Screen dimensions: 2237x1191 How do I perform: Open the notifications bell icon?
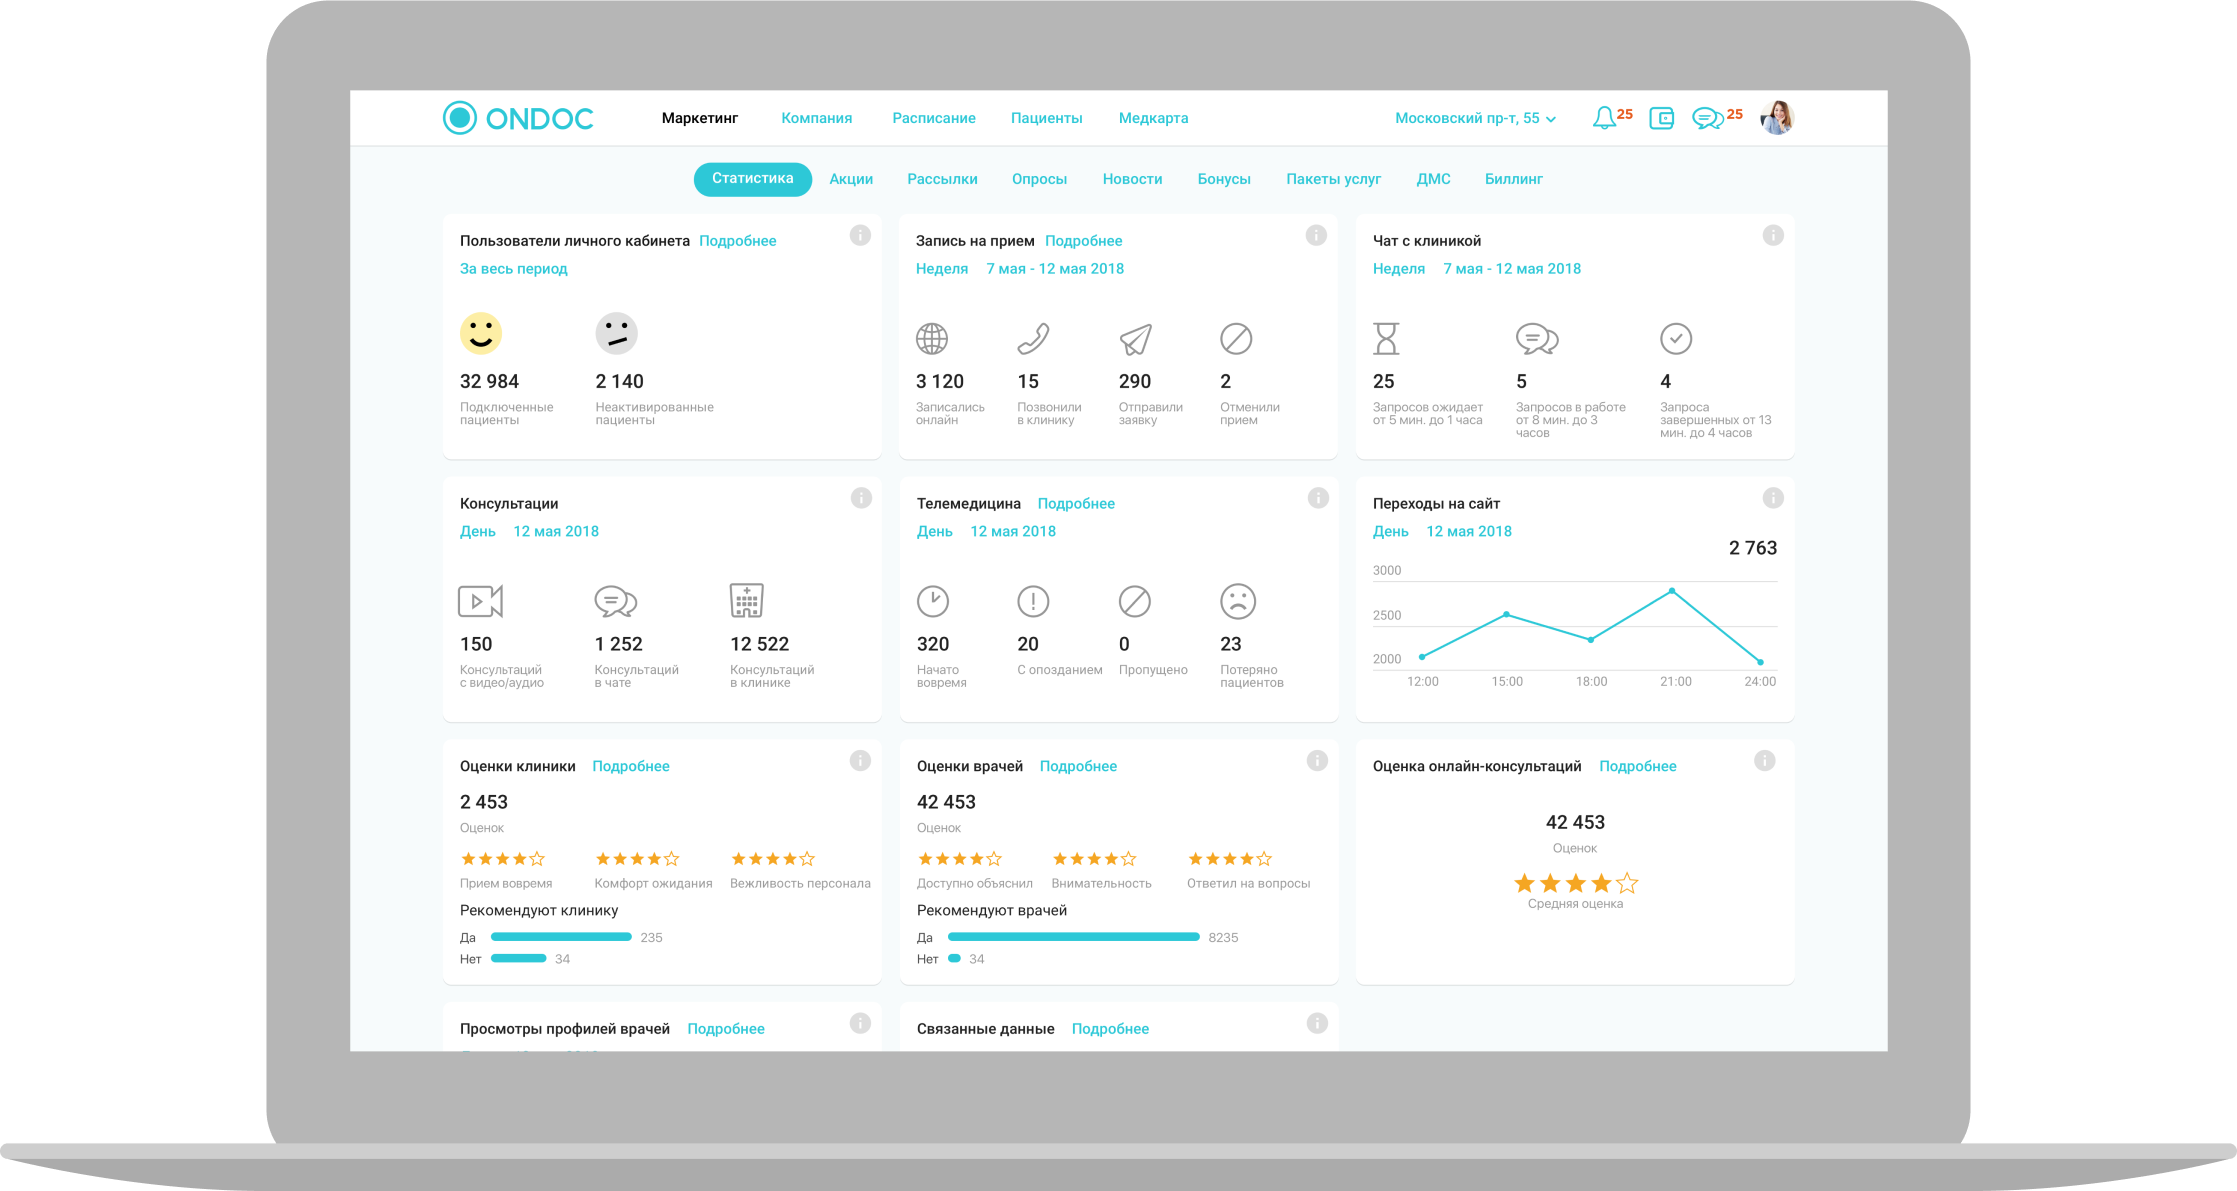tap(1603, 118)
